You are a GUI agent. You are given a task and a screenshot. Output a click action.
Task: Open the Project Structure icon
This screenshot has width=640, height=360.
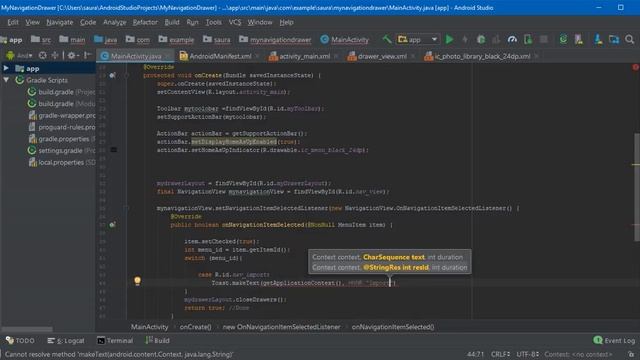click(x=613, y=39)
